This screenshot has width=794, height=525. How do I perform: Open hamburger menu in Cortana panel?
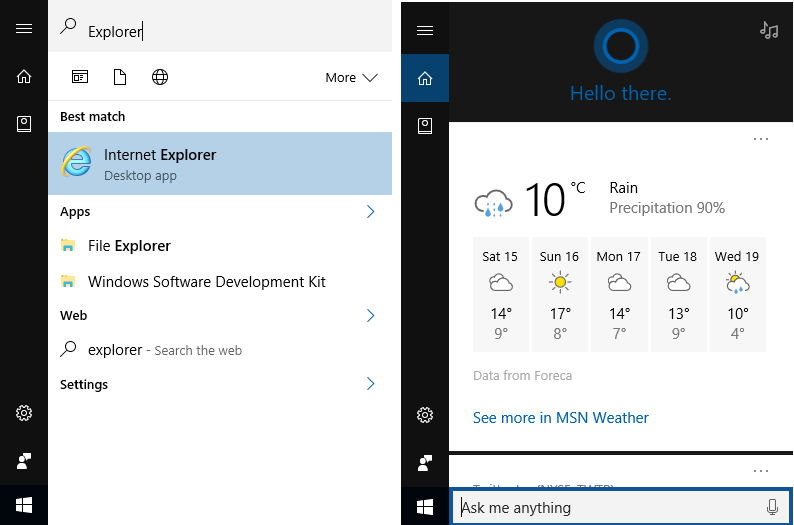(425, 30)
